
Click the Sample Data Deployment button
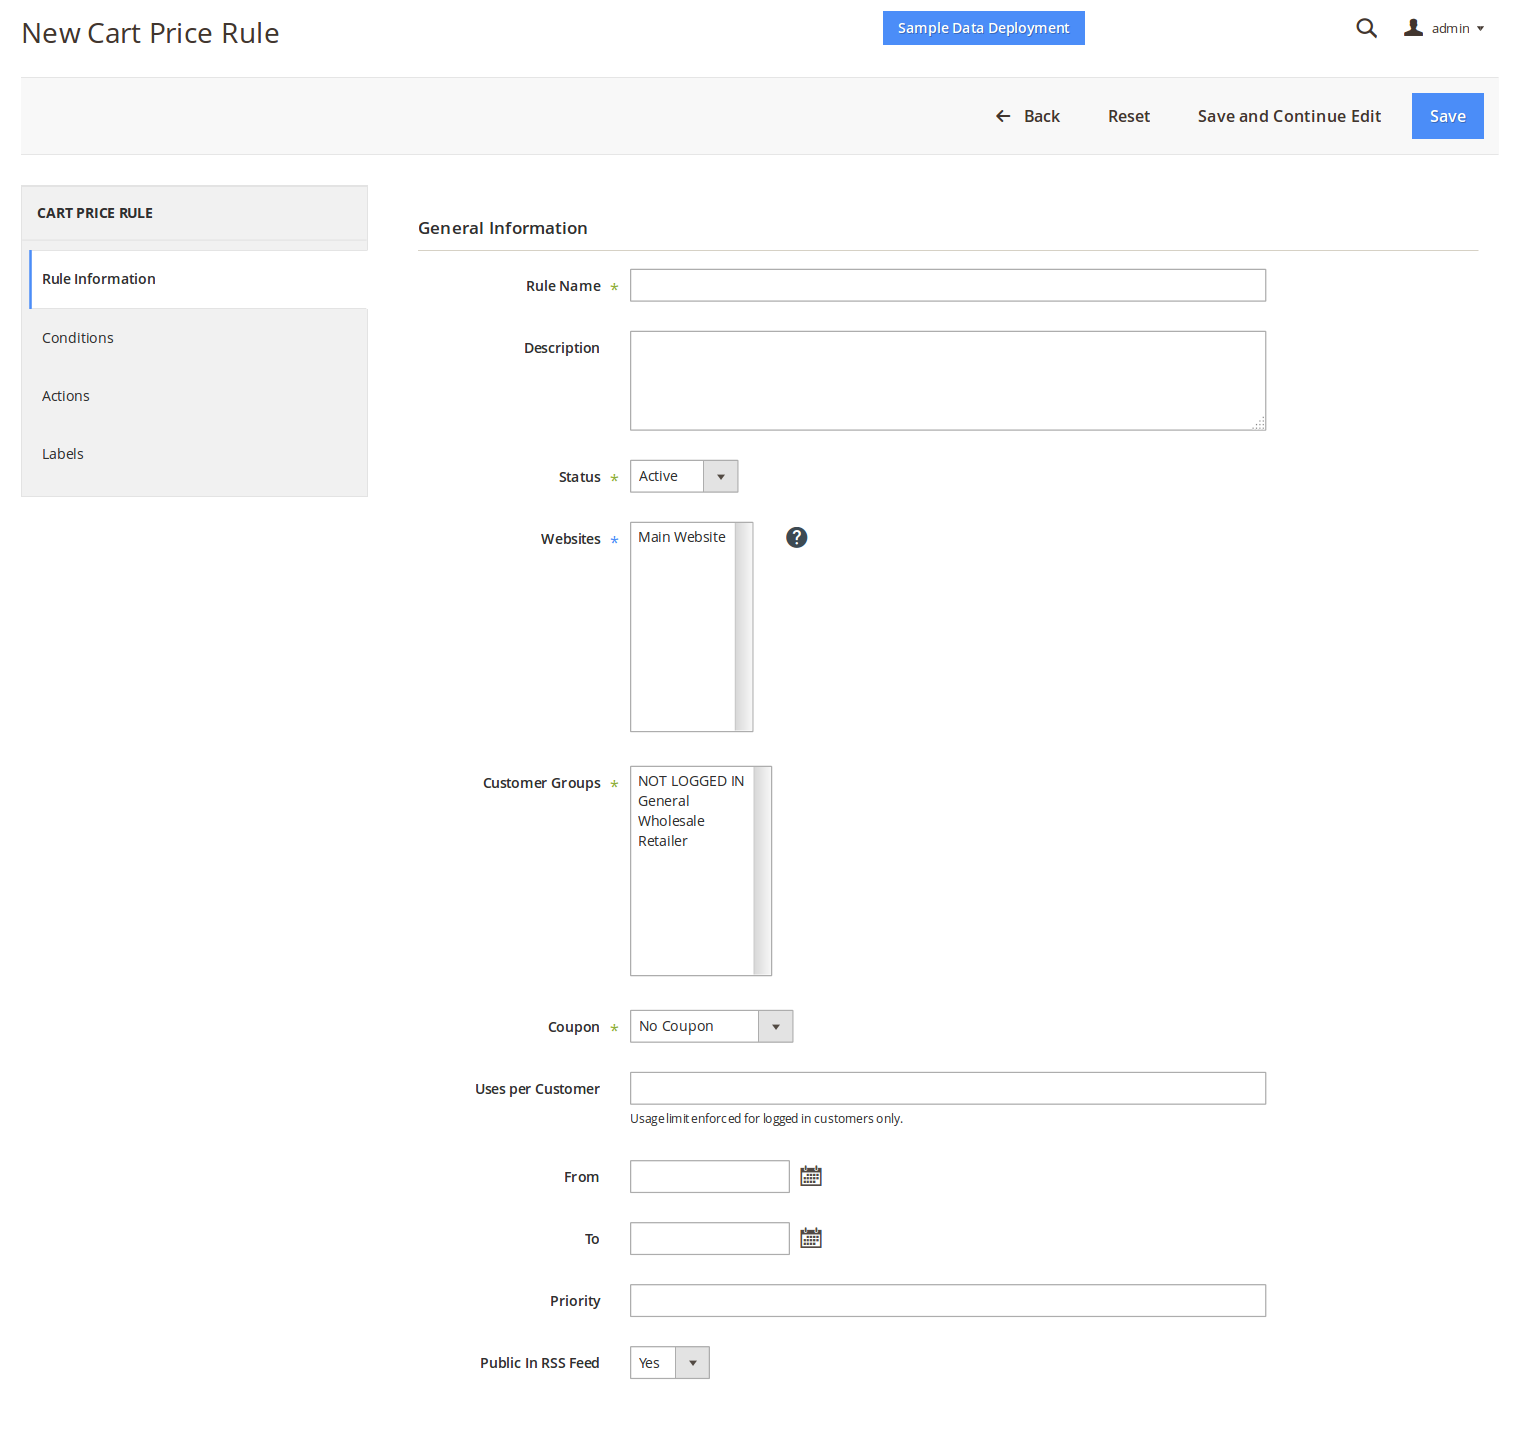tap(983, 28)
